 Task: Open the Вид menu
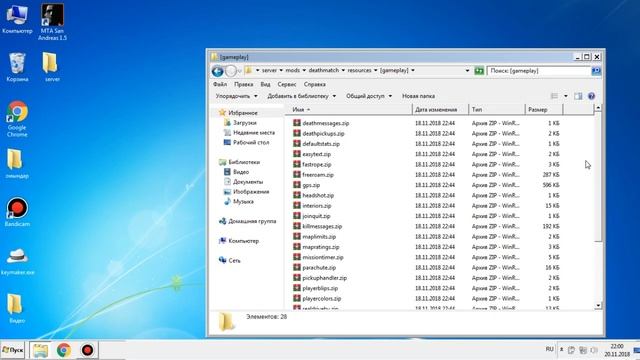click(x=265, y=84)
